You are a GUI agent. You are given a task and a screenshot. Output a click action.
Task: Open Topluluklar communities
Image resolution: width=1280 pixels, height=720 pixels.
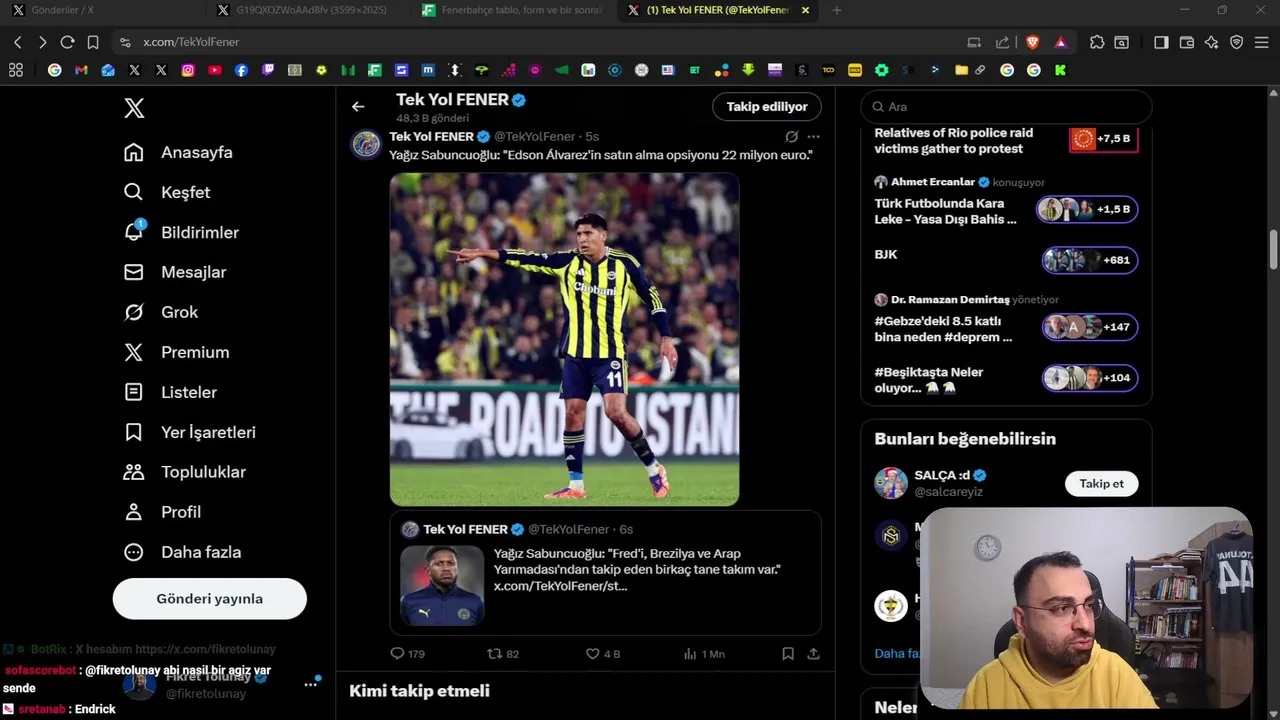[x=184, y=472]
